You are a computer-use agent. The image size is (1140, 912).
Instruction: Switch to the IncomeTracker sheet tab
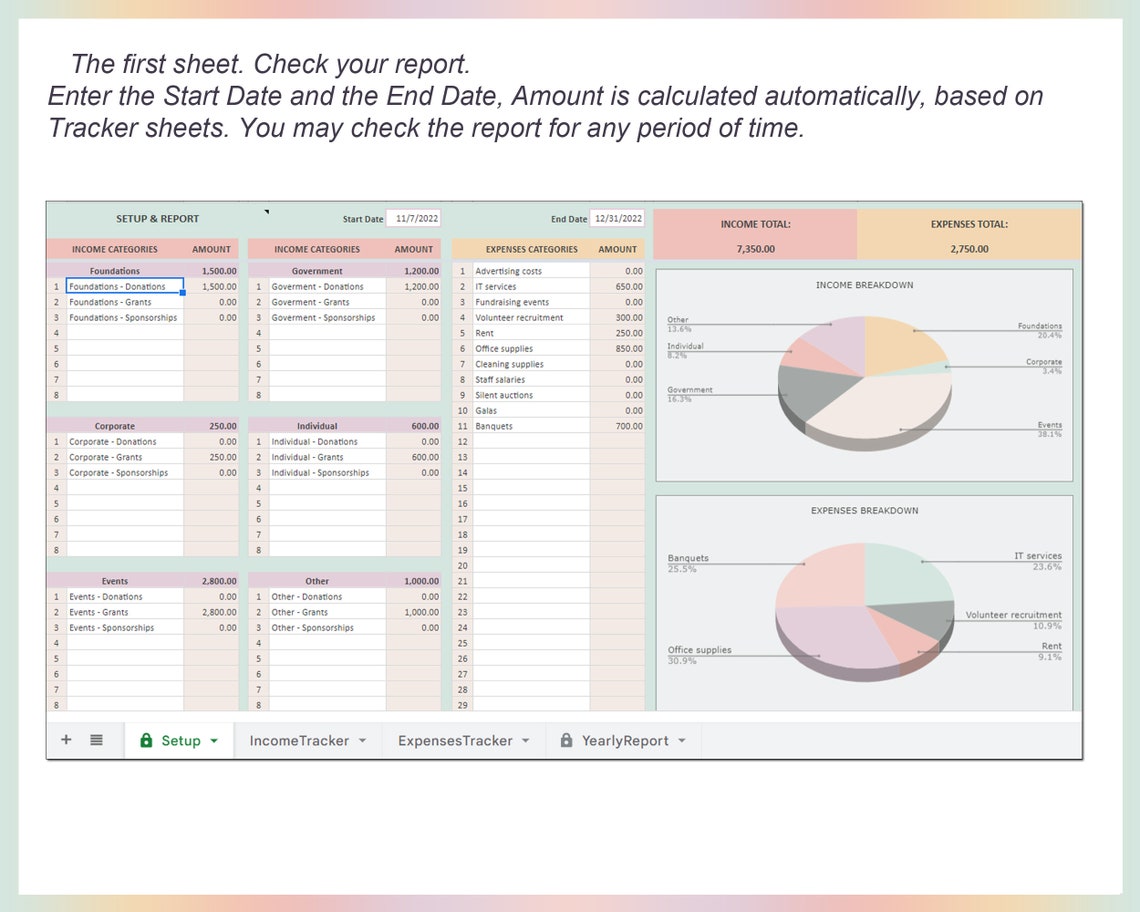pos(308,740)
